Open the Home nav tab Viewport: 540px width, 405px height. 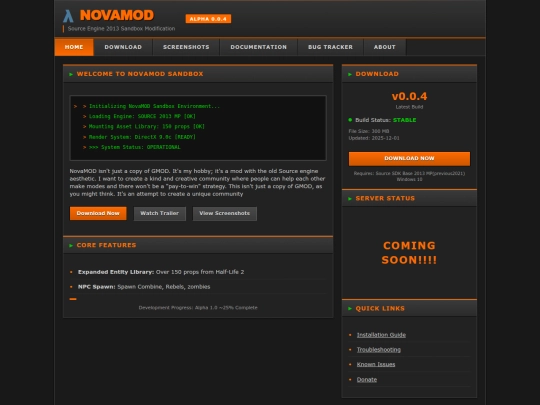click(x=74, y=47)
